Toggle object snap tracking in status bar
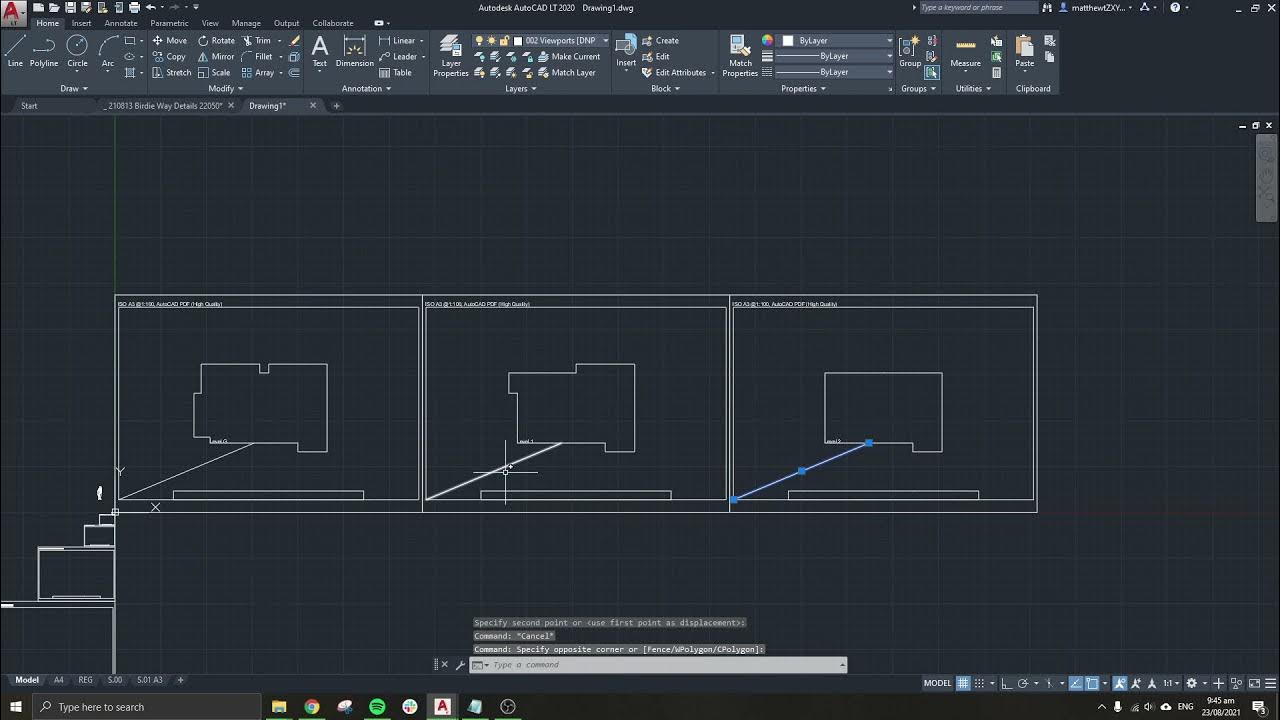The image size is (1280, 720). (x=1075, y=684)
